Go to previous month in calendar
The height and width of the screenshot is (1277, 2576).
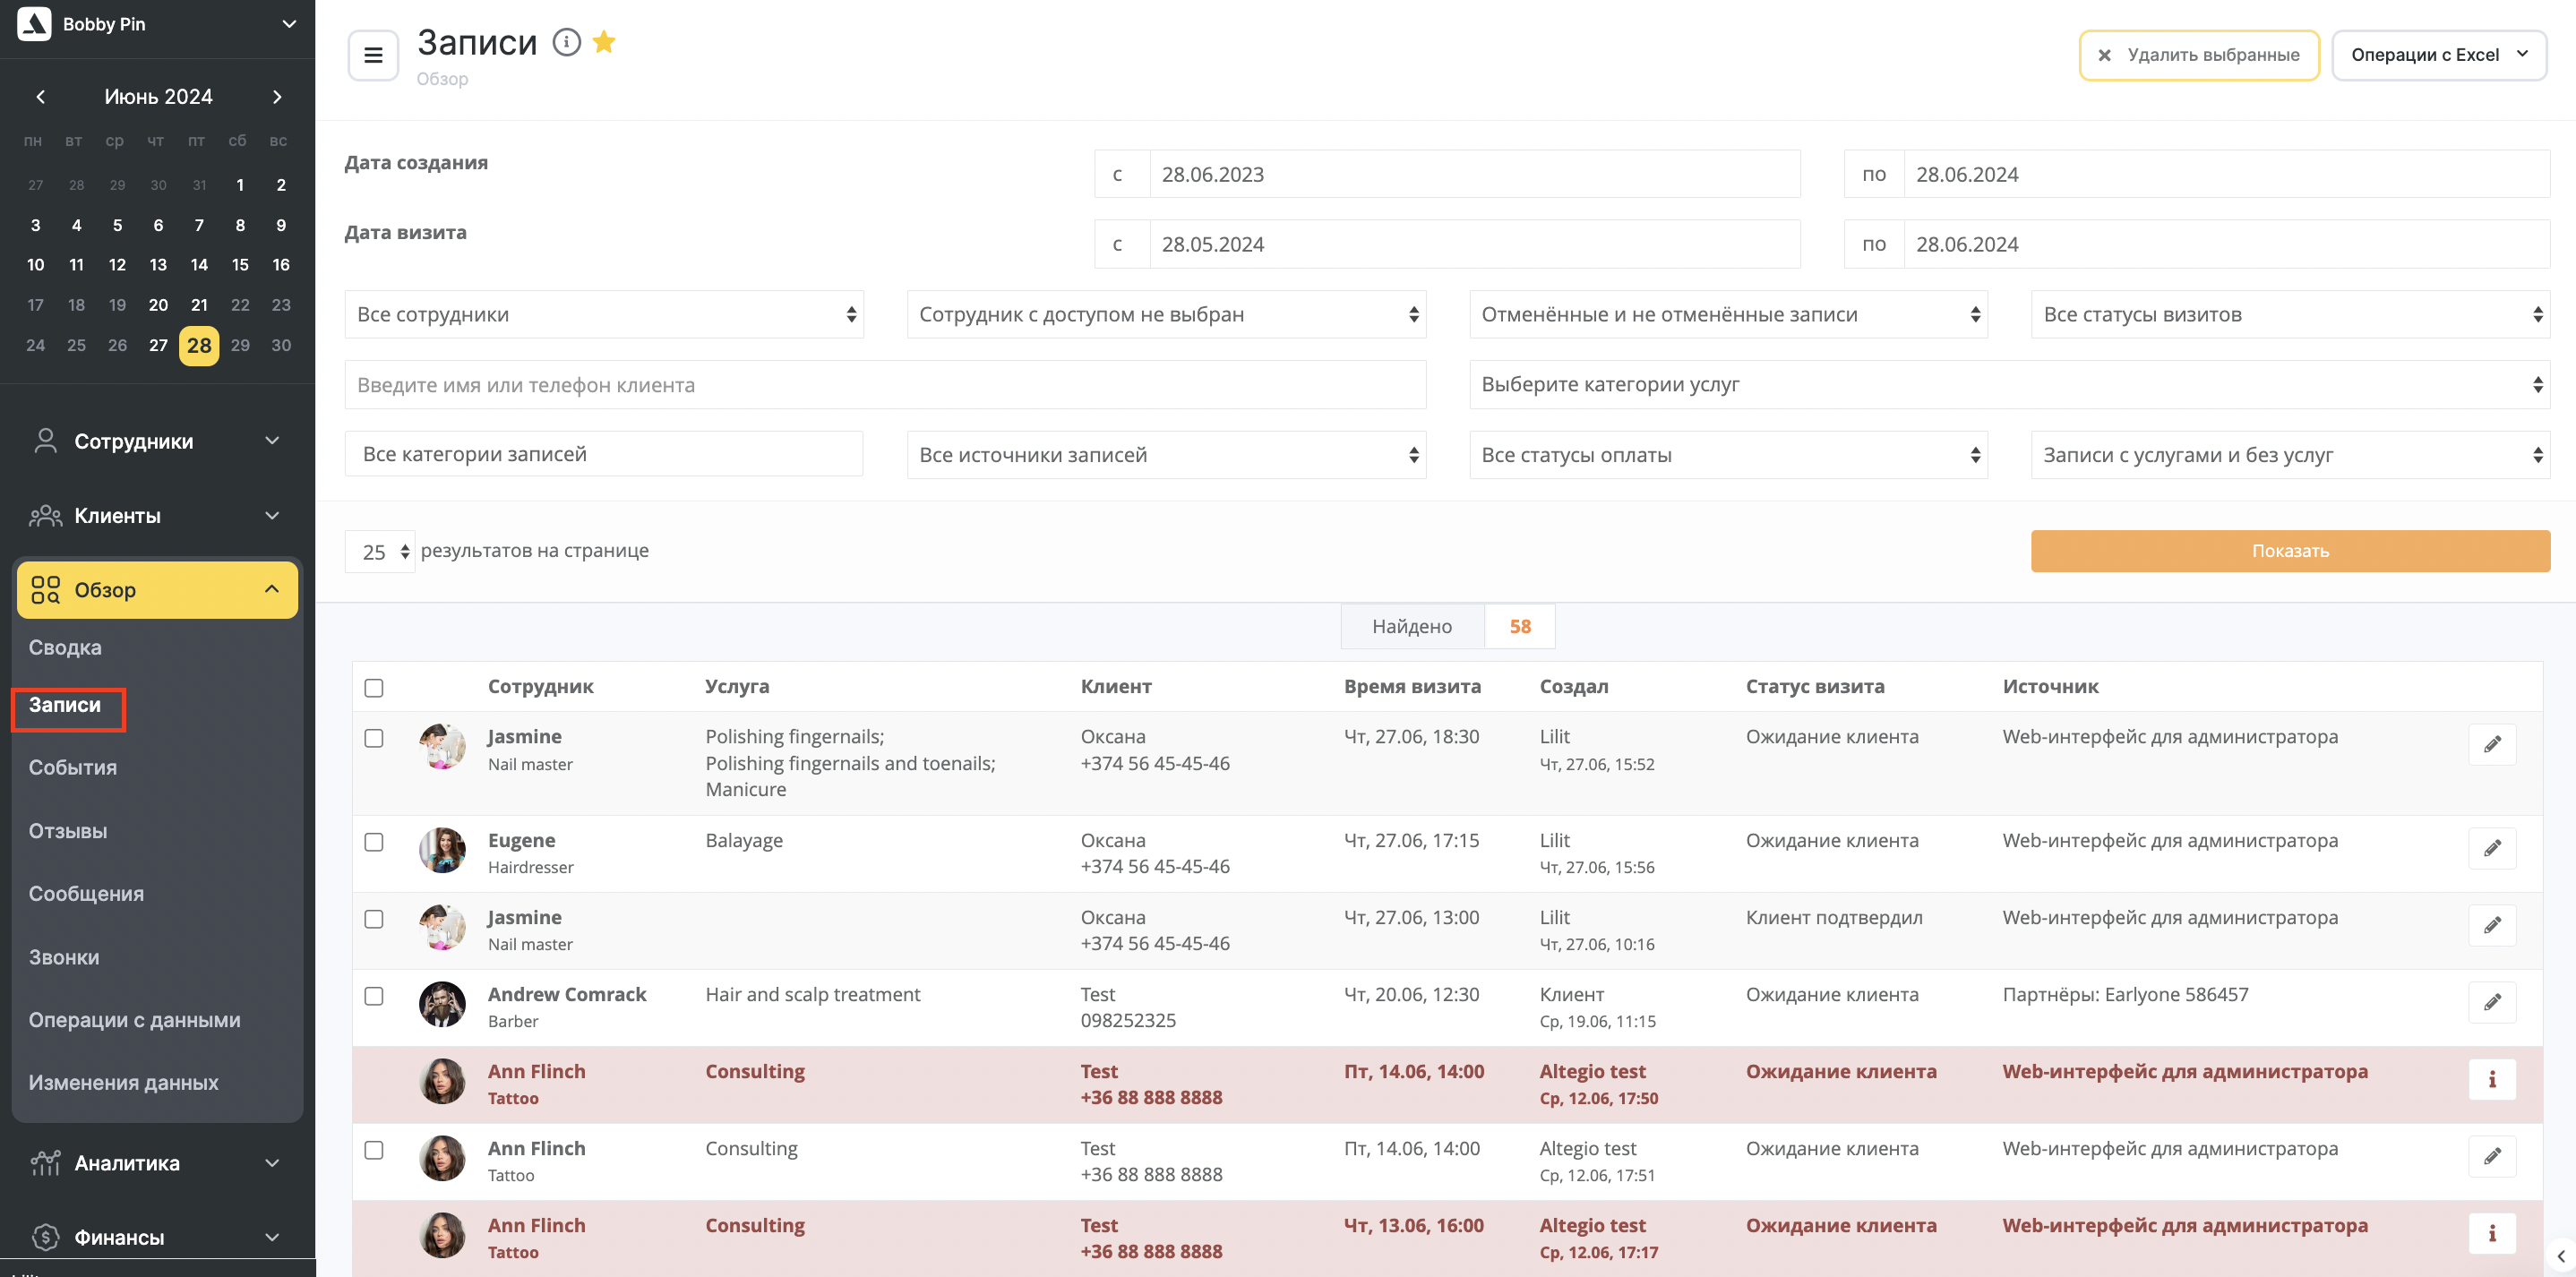[40, 97]
